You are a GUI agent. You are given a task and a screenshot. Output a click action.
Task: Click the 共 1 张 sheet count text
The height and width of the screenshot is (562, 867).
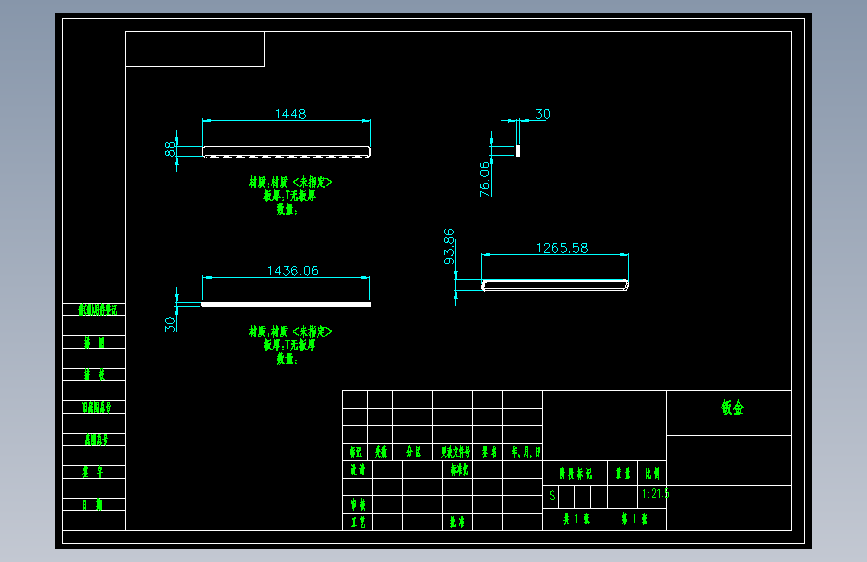(576, 519)
